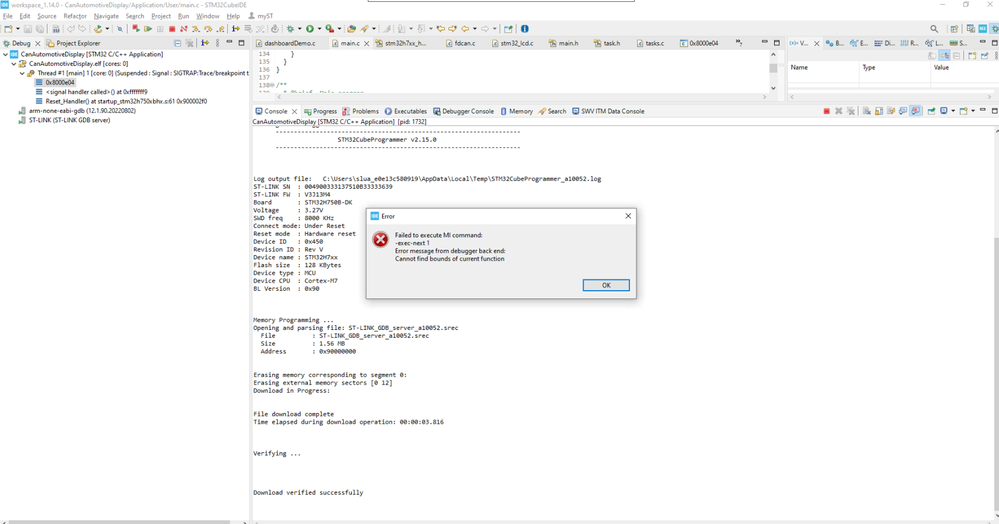Switch to Device Configuration MX perspective icon
This screenshot has height=524, width=999.
tap(982, 29)
